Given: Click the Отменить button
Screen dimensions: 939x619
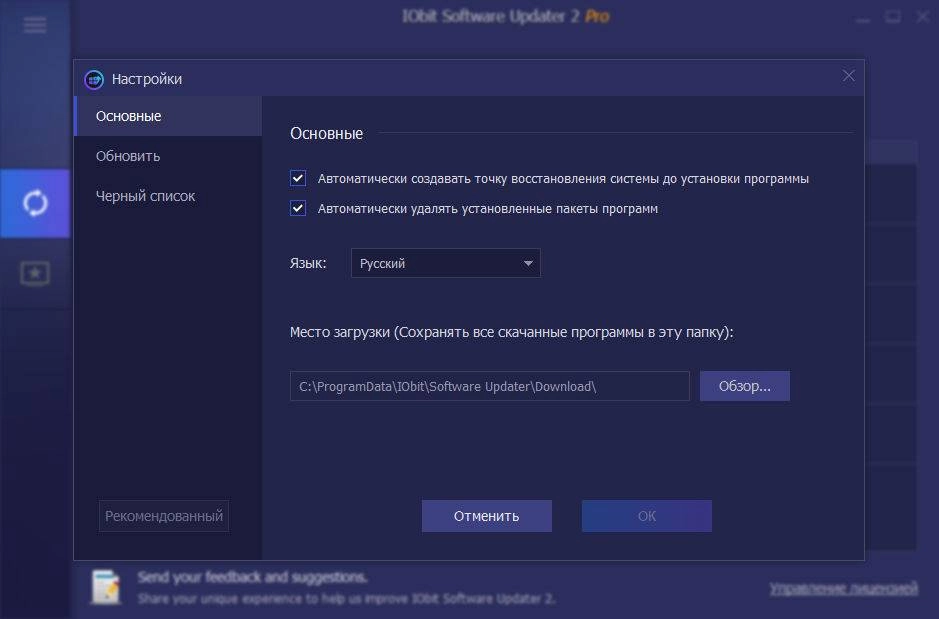Looking at the screenshot, I should tap(487, 516).
